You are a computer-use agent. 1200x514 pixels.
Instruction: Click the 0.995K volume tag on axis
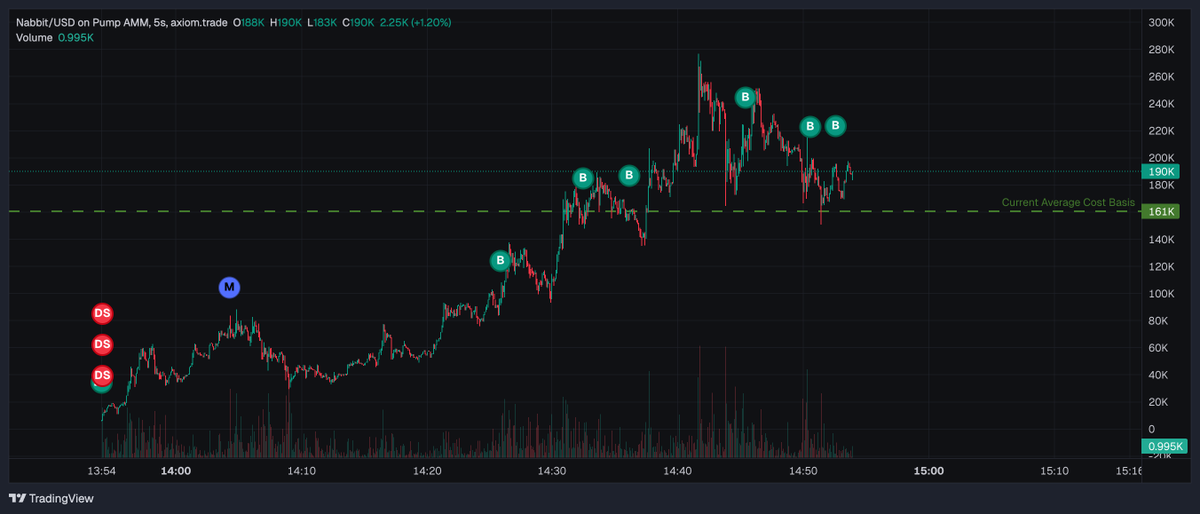pyautogui.click(x=1164, y=446)
